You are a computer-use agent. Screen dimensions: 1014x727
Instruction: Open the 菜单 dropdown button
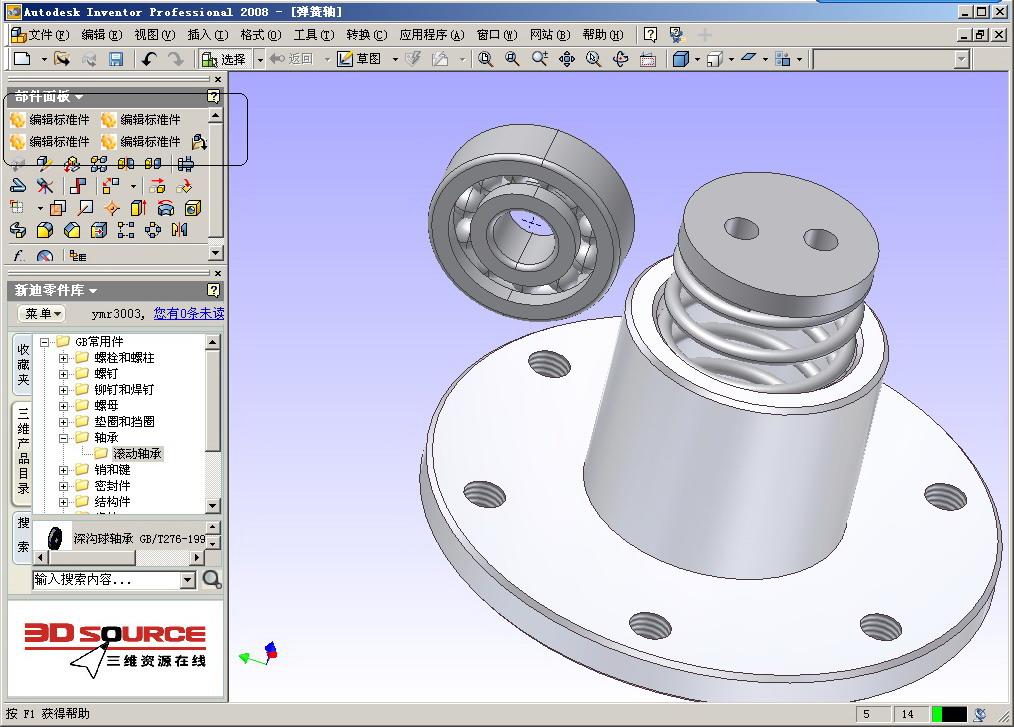point(43,314)
